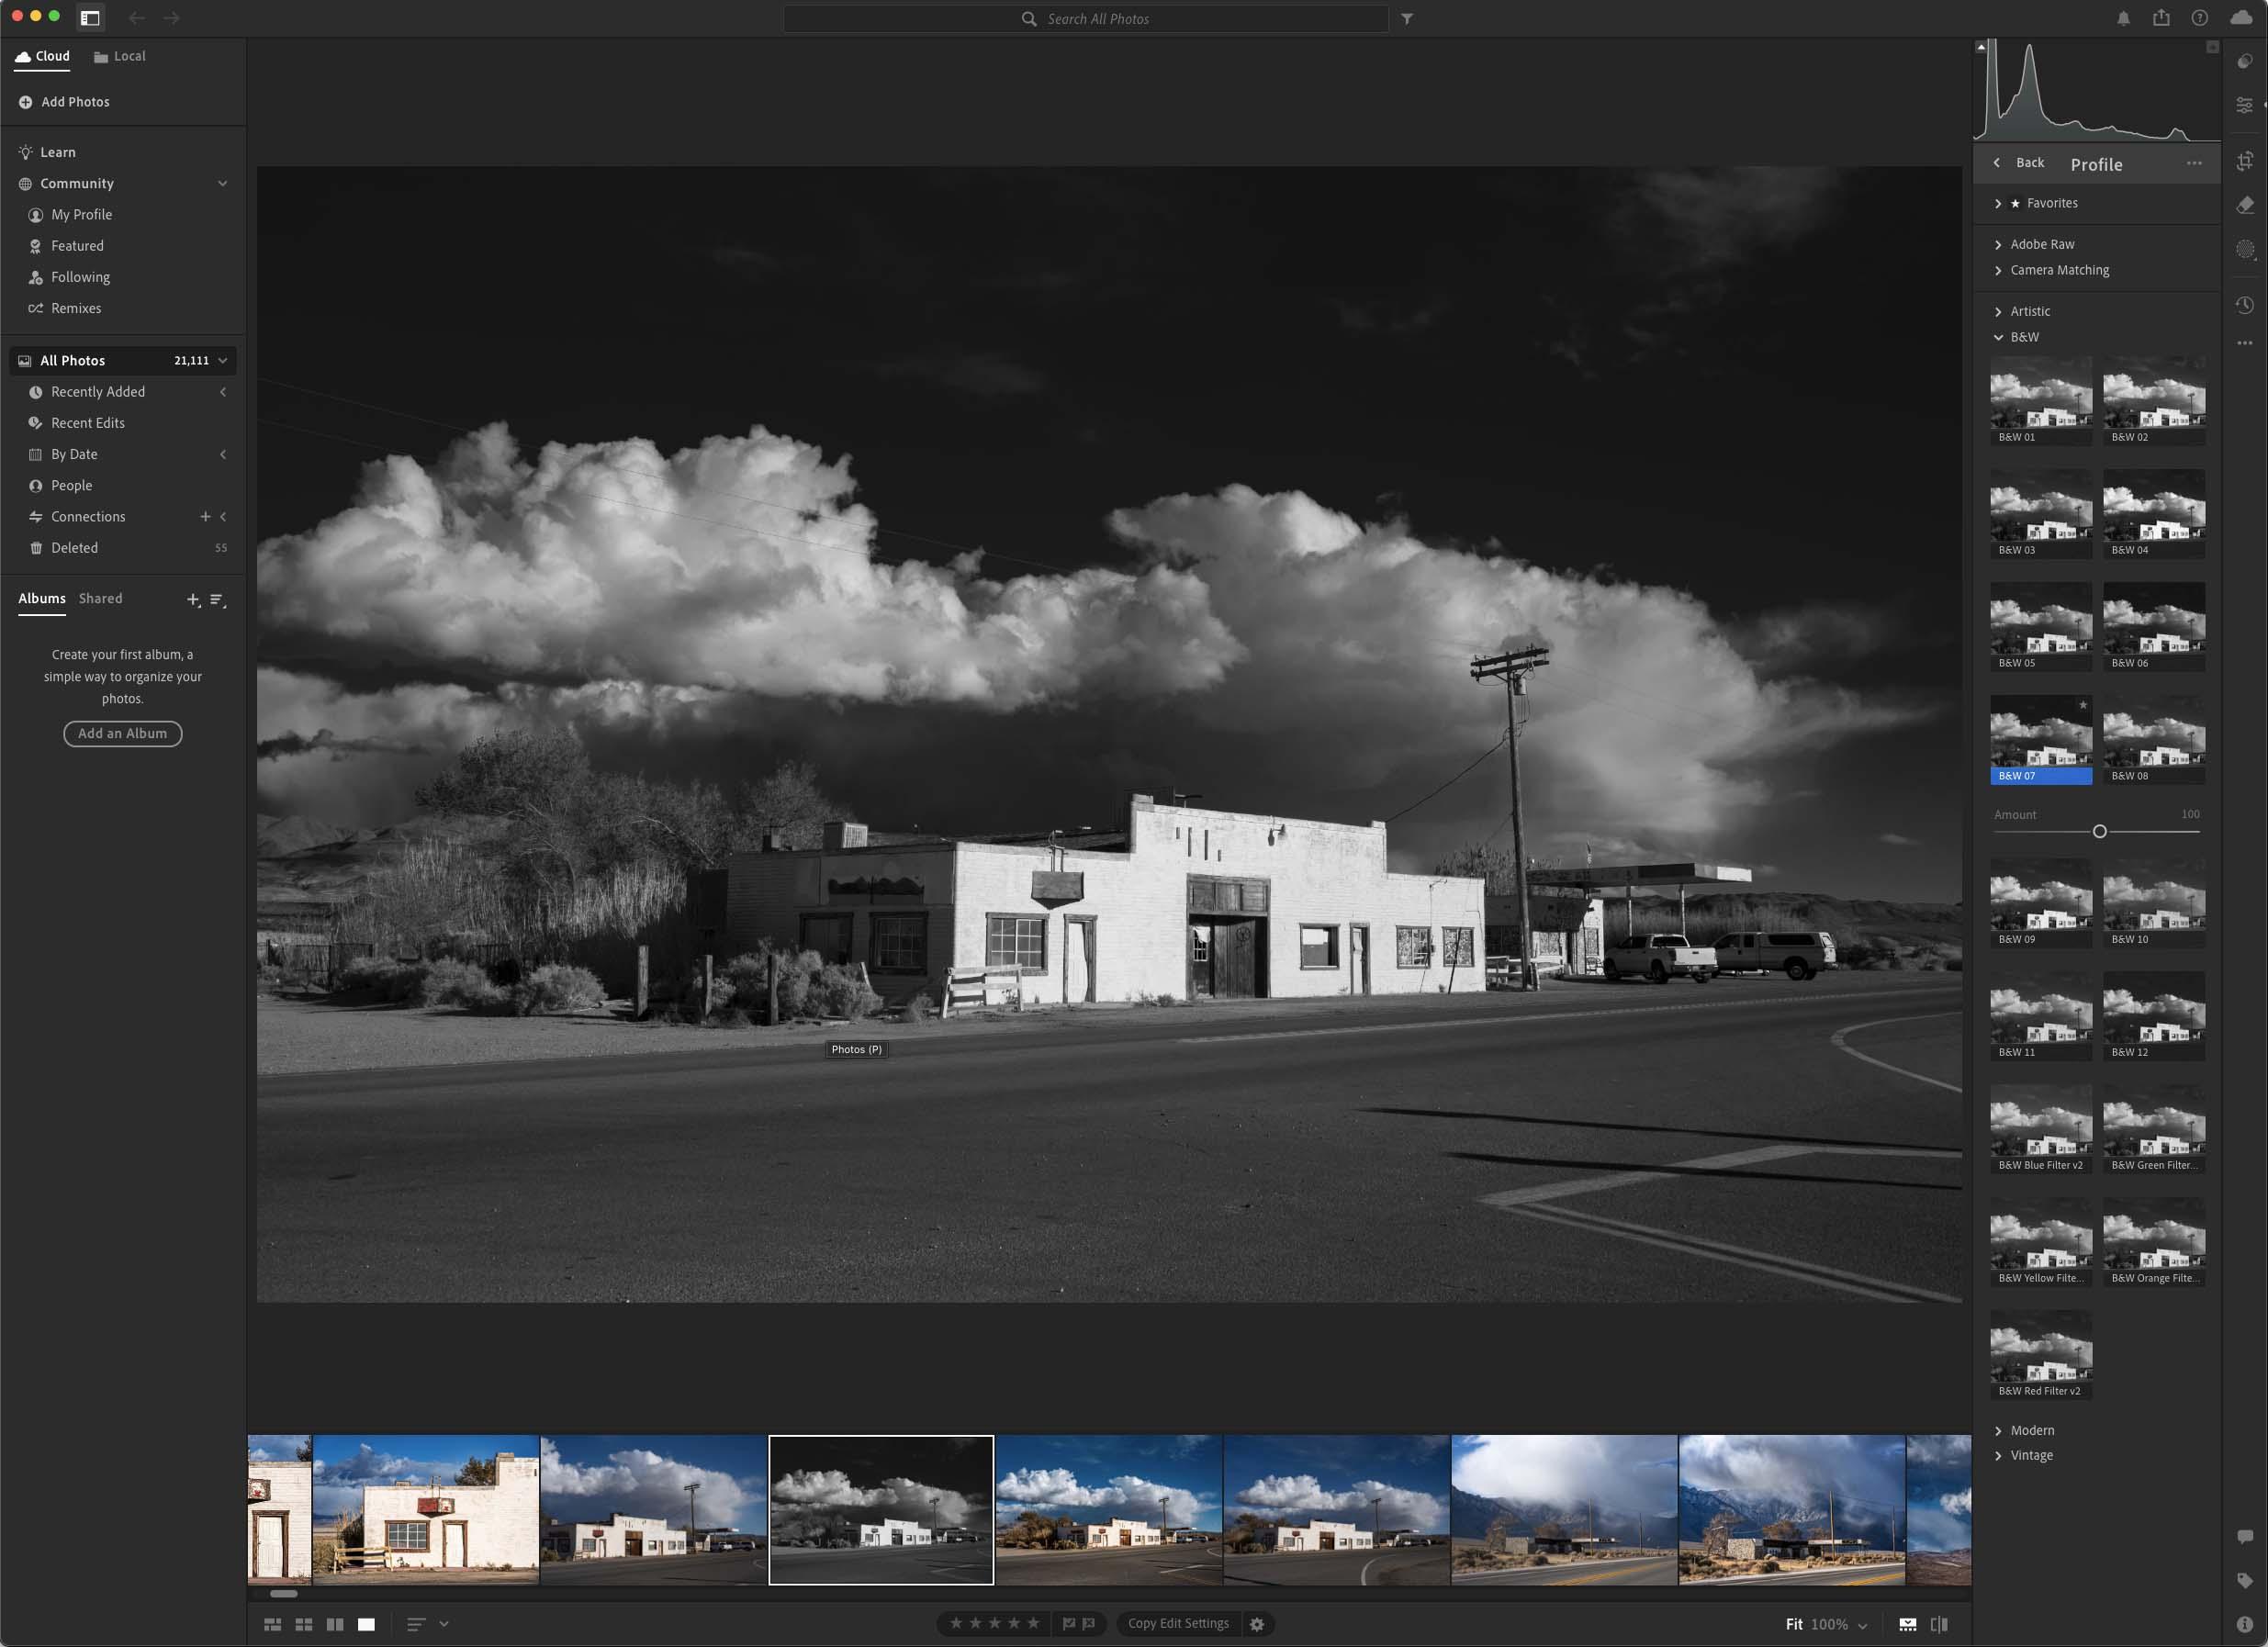Click the share export icon
The height and width of the screenshot is (1647, 2268).
pyautogui.click(x=2161, y=18)
